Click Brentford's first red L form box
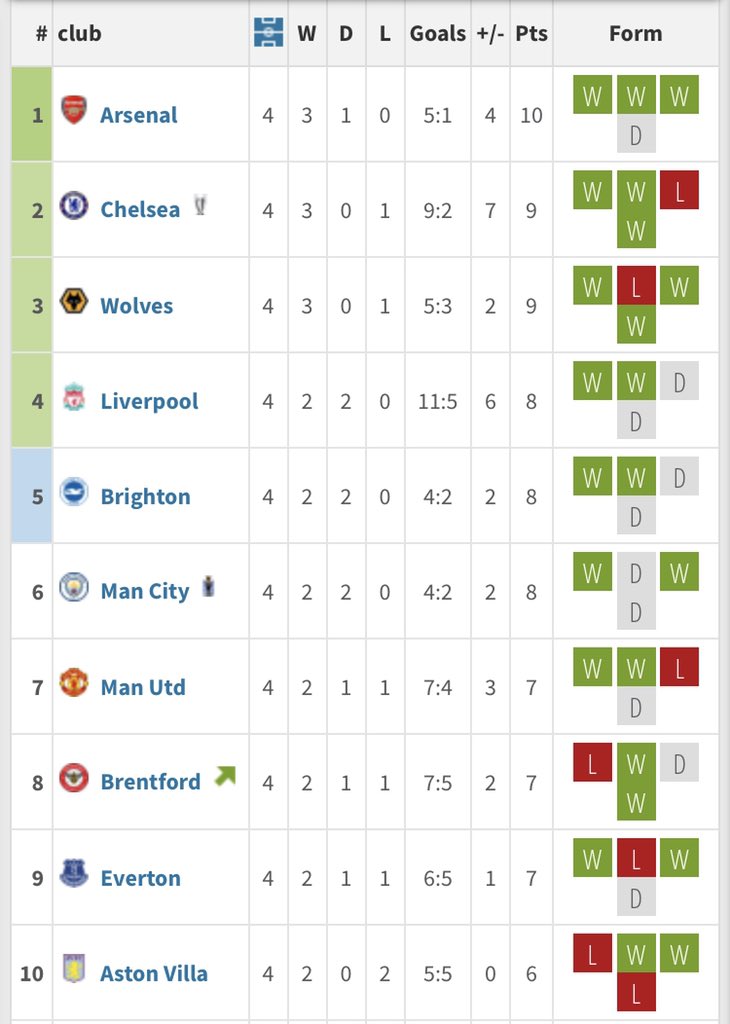The width and height of the screenshot is (730, 1024). [x=592, y=762]
